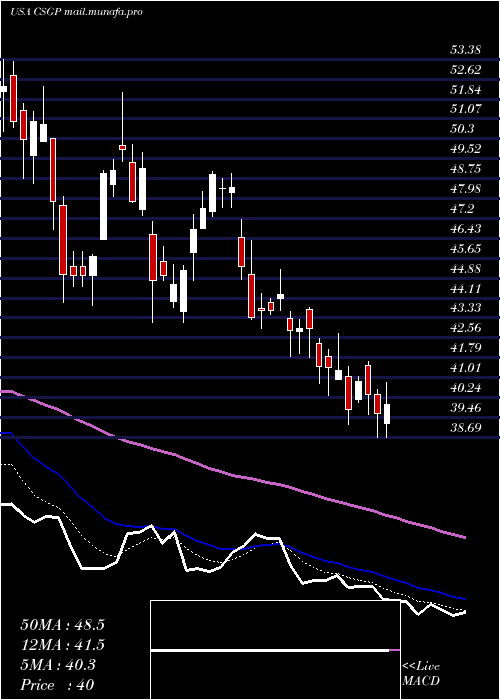The image size is (500, 700).
Task: Click the 44.88 price axis label
Action: 466,268
